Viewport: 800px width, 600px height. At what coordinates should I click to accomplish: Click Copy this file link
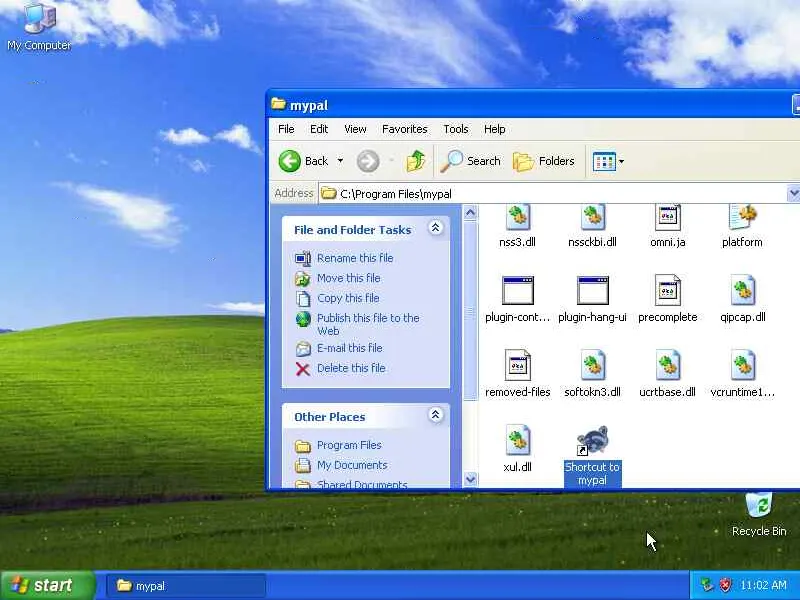click(x=348, y=298)
